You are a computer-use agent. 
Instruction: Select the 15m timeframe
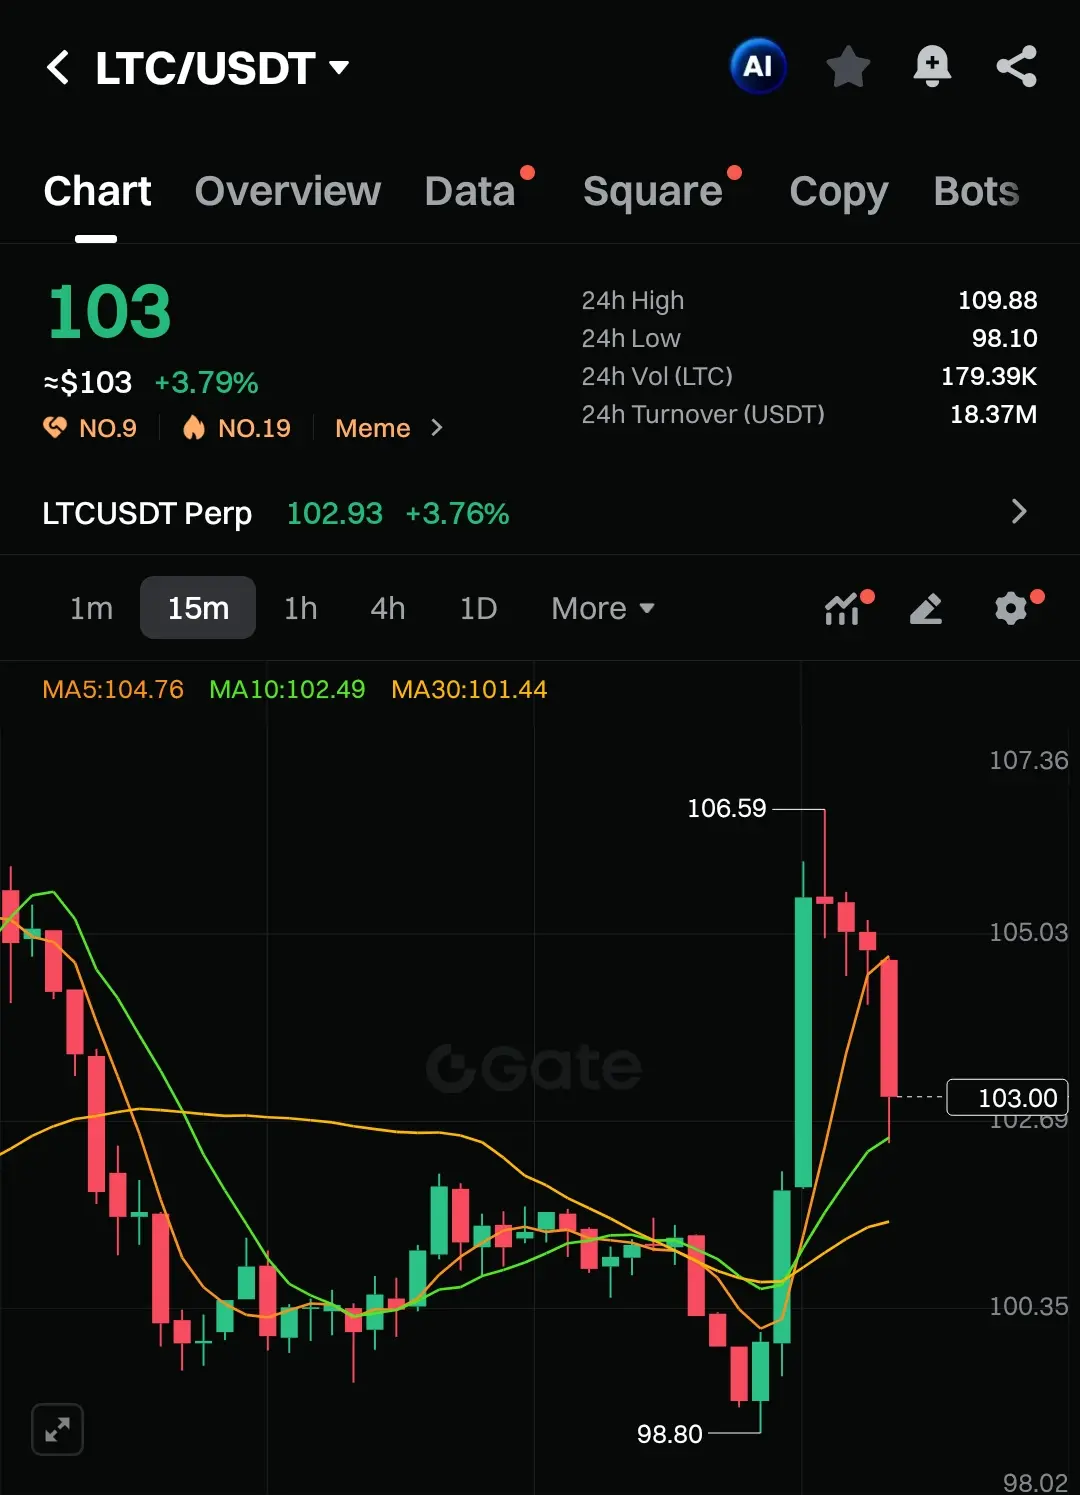(x=198, y=608)
